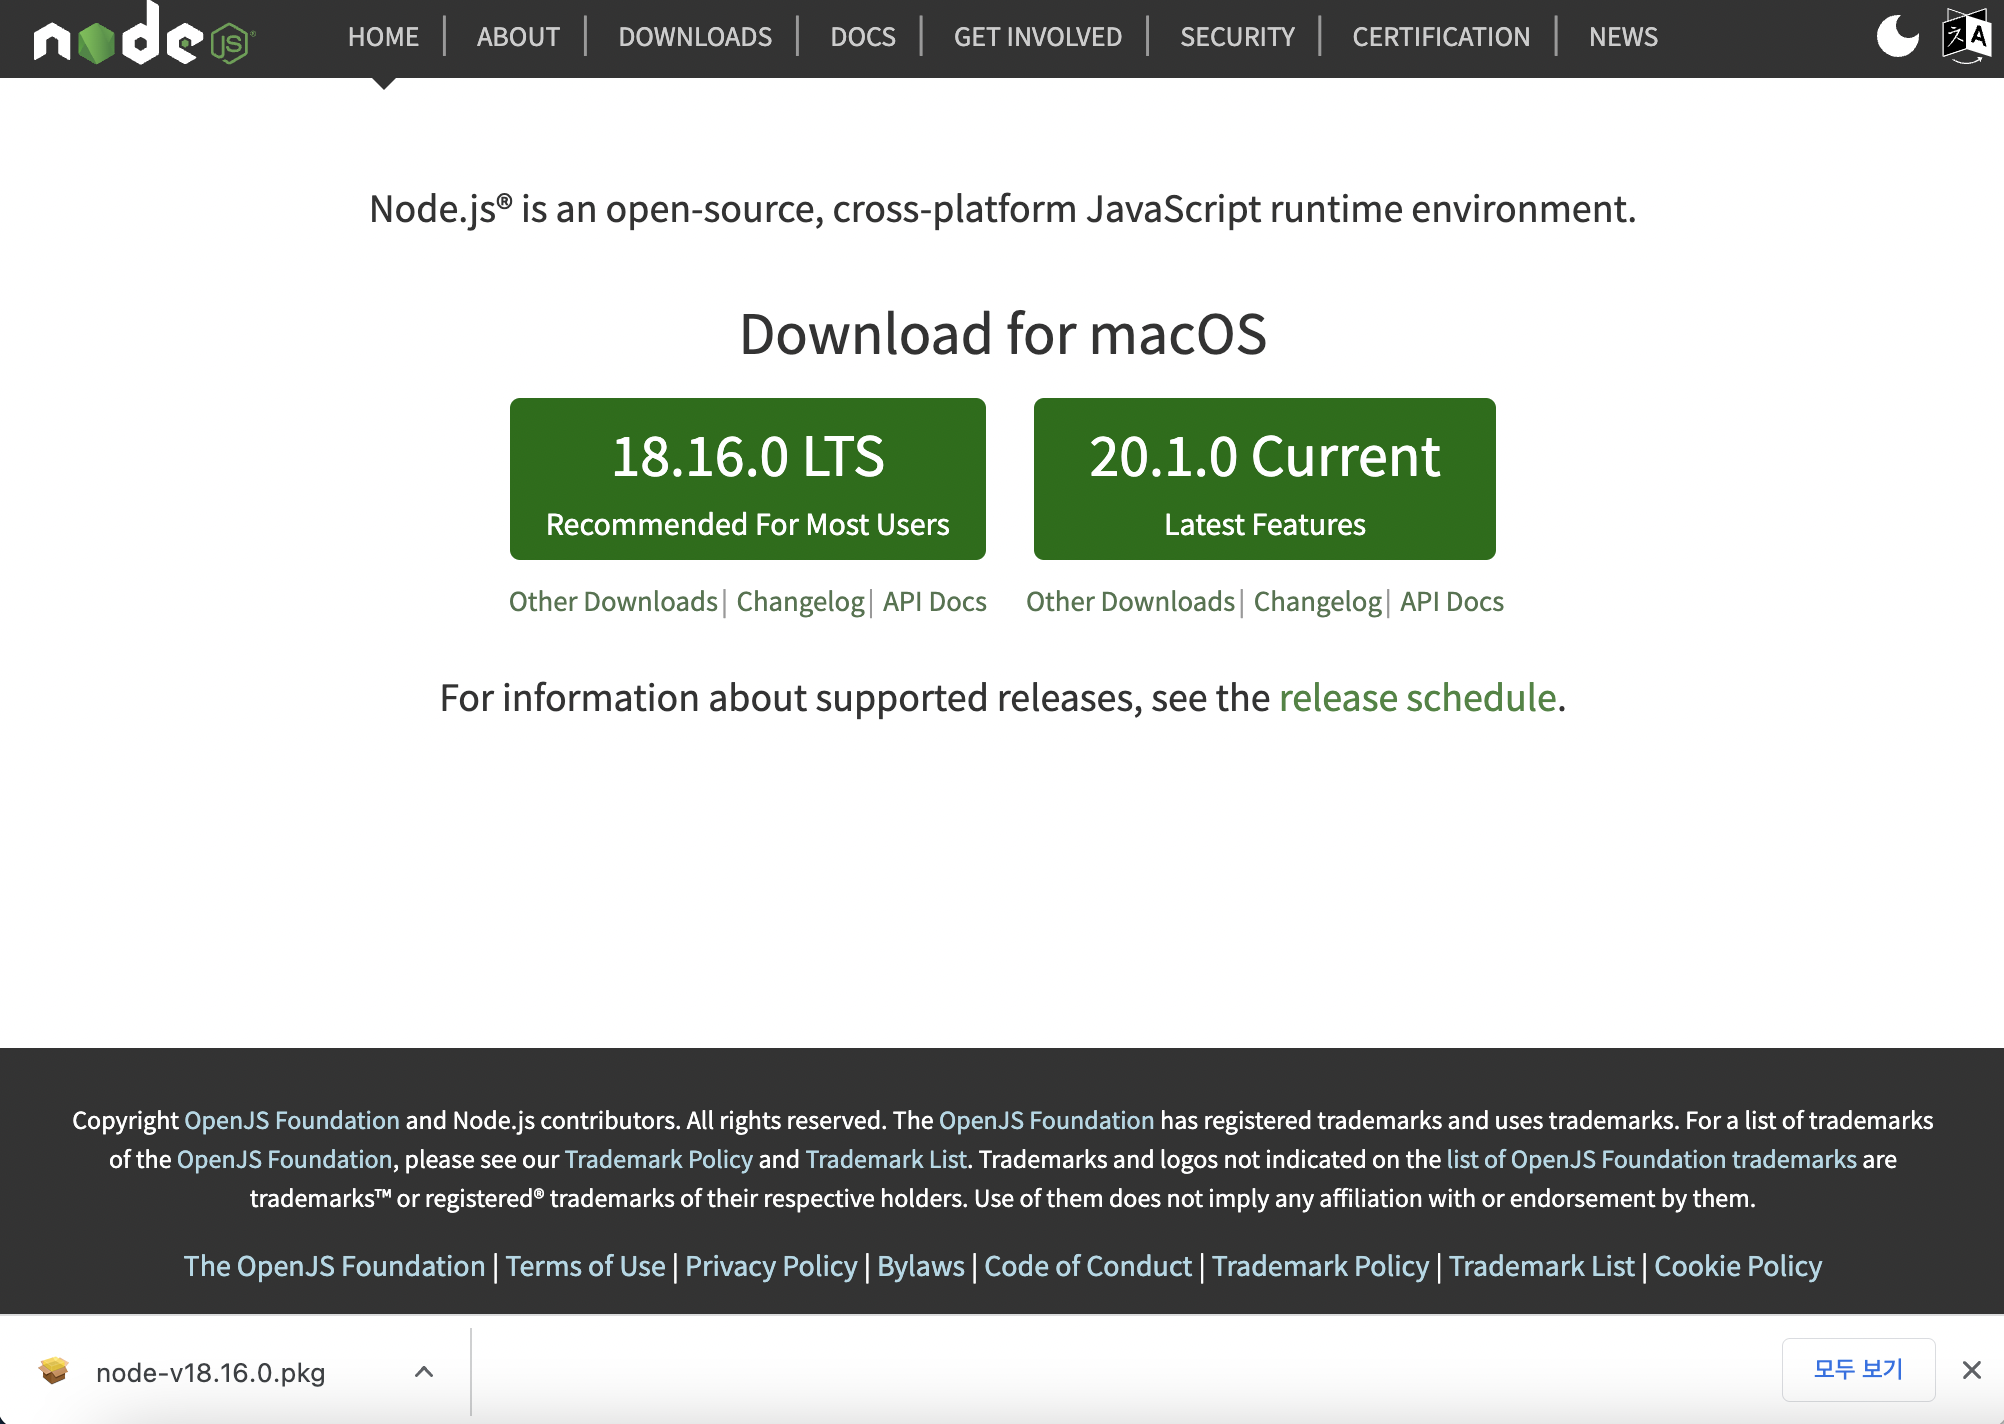Close the downloads bar

(1971, 1370)
